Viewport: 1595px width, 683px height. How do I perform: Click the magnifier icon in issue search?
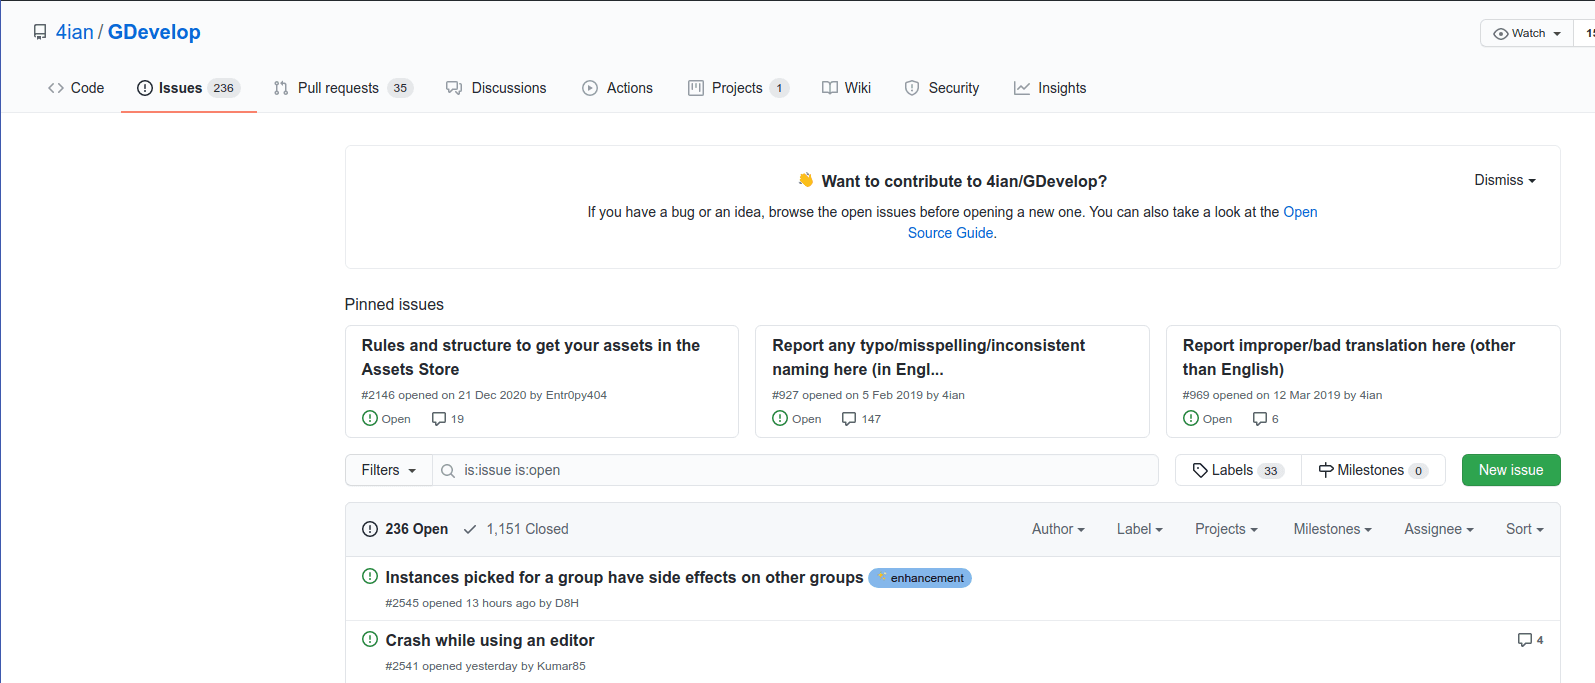(x=448, y=471)
